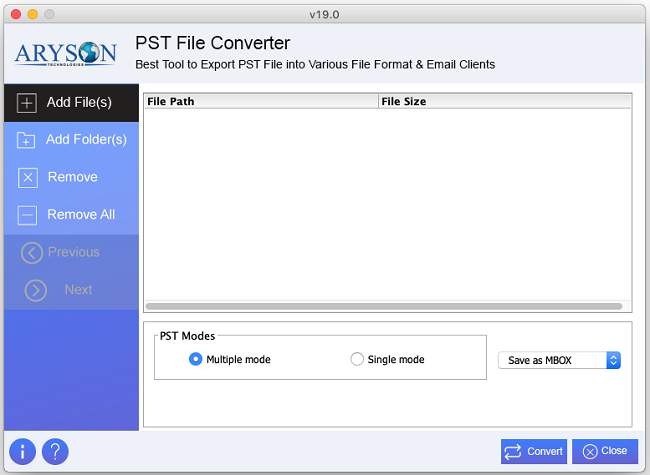
Task: Click the yellow minimize window button
Action: pyautogui.click(x=33, y=15)
